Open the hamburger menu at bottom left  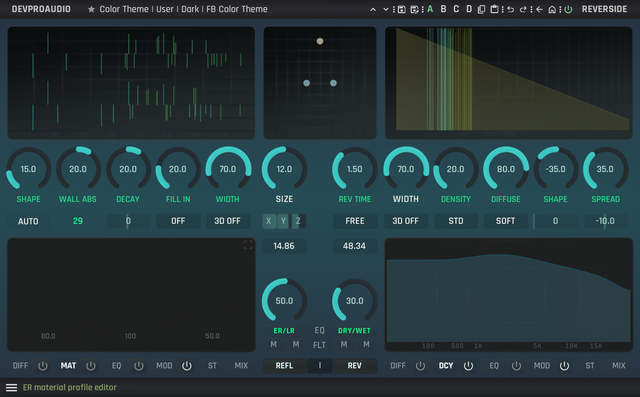point(11,387)
